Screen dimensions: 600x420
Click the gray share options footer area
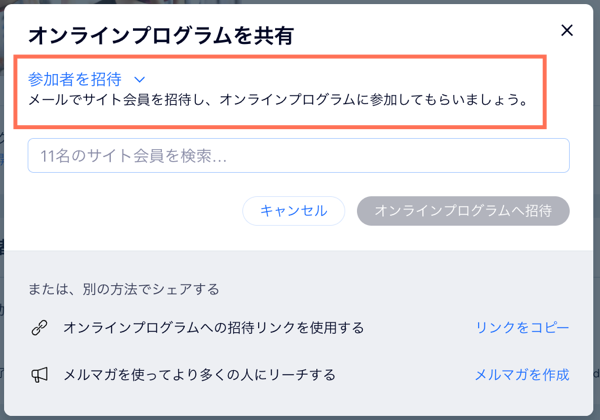point(298,333)
